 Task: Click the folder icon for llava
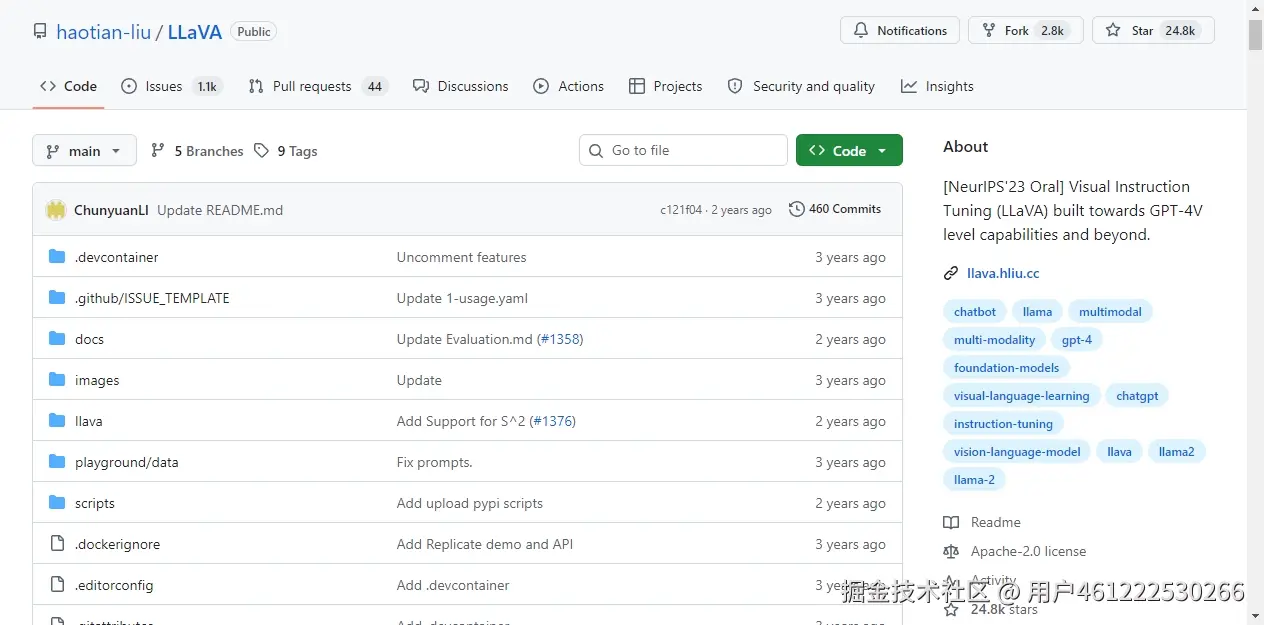tap(57, 421)
